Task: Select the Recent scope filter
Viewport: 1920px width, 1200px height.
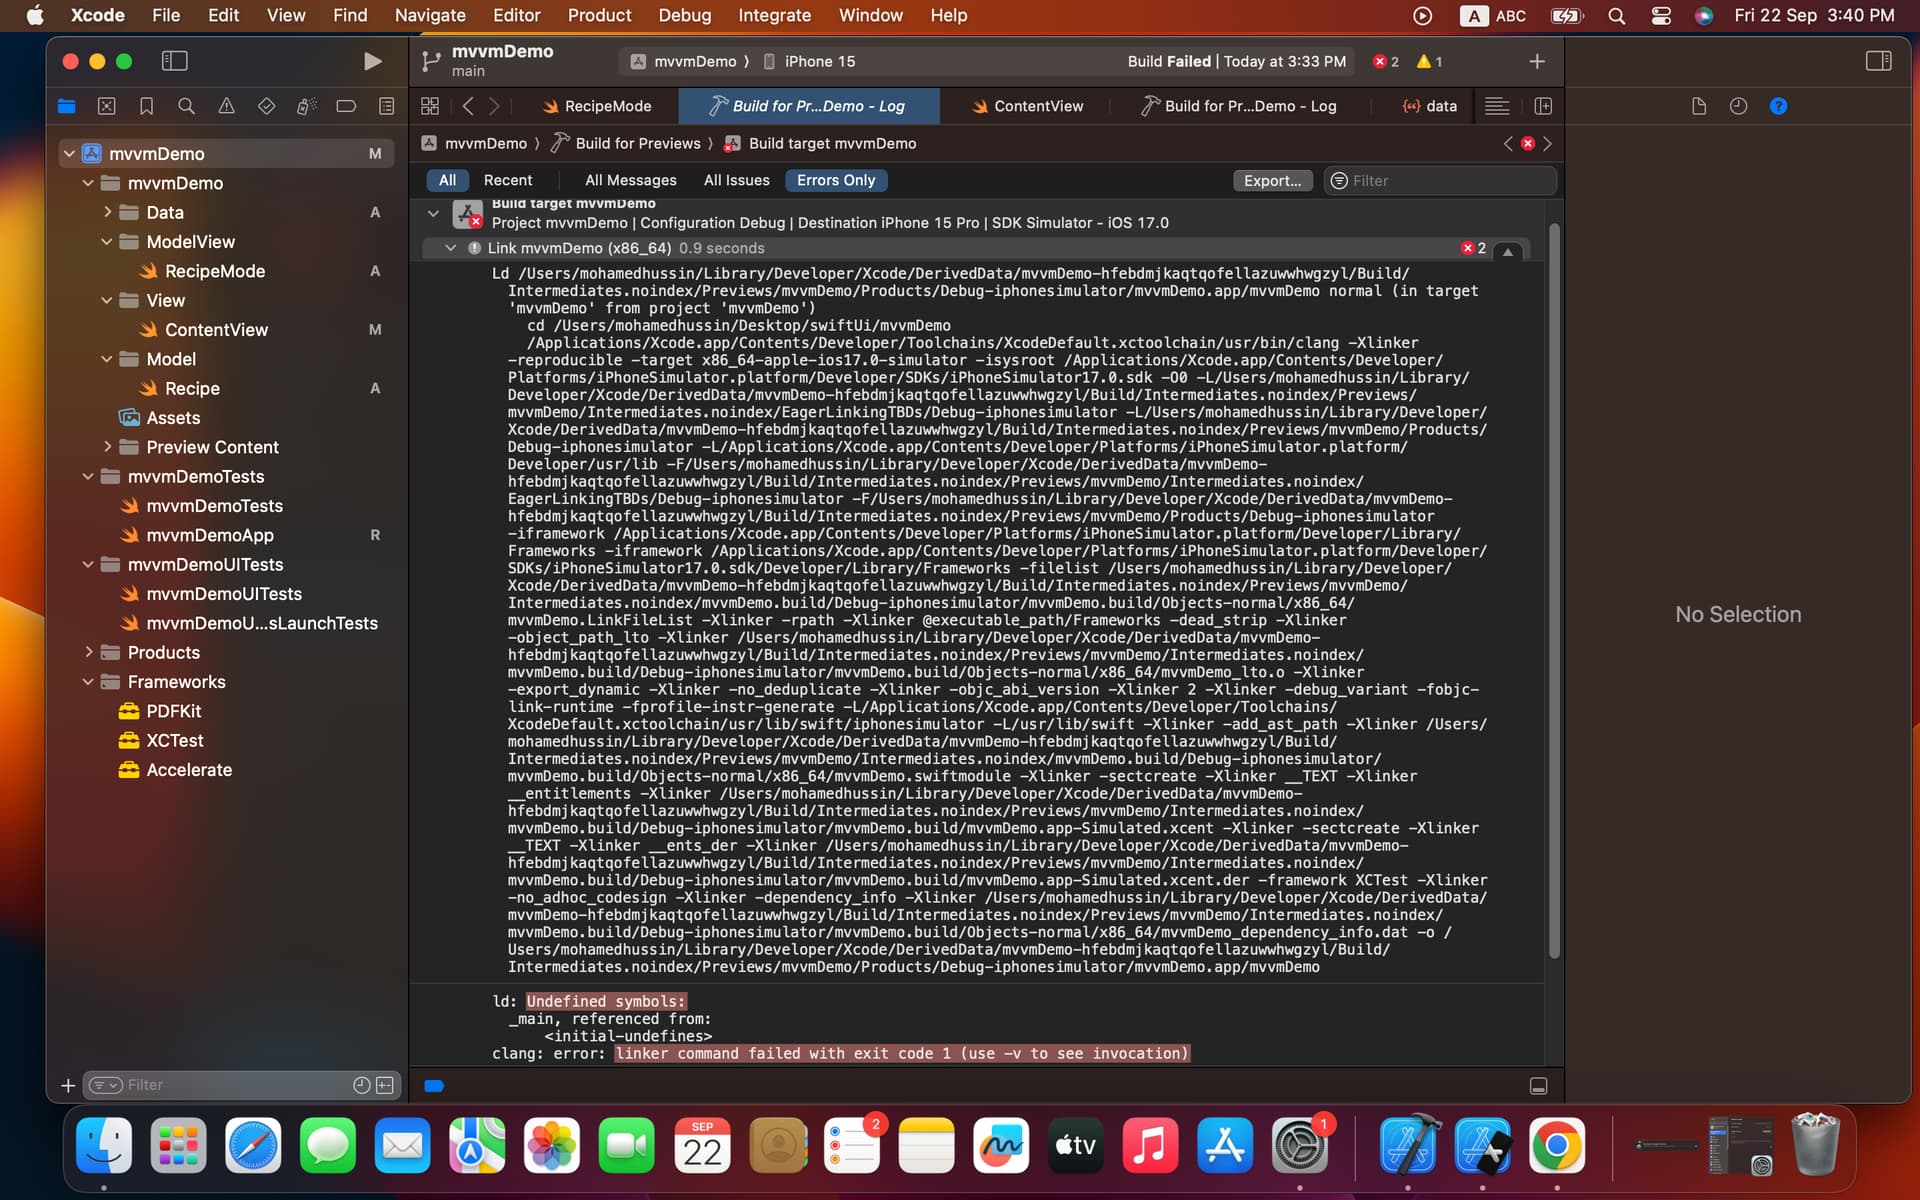Action: click(508, 180)
